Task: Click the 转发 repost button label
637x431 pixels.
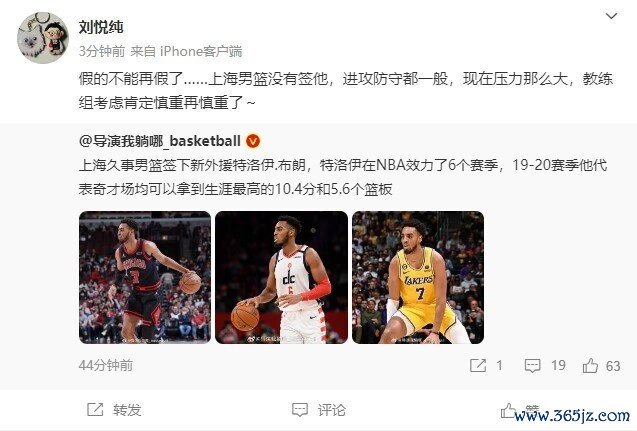Action: [x=127, y=409]
